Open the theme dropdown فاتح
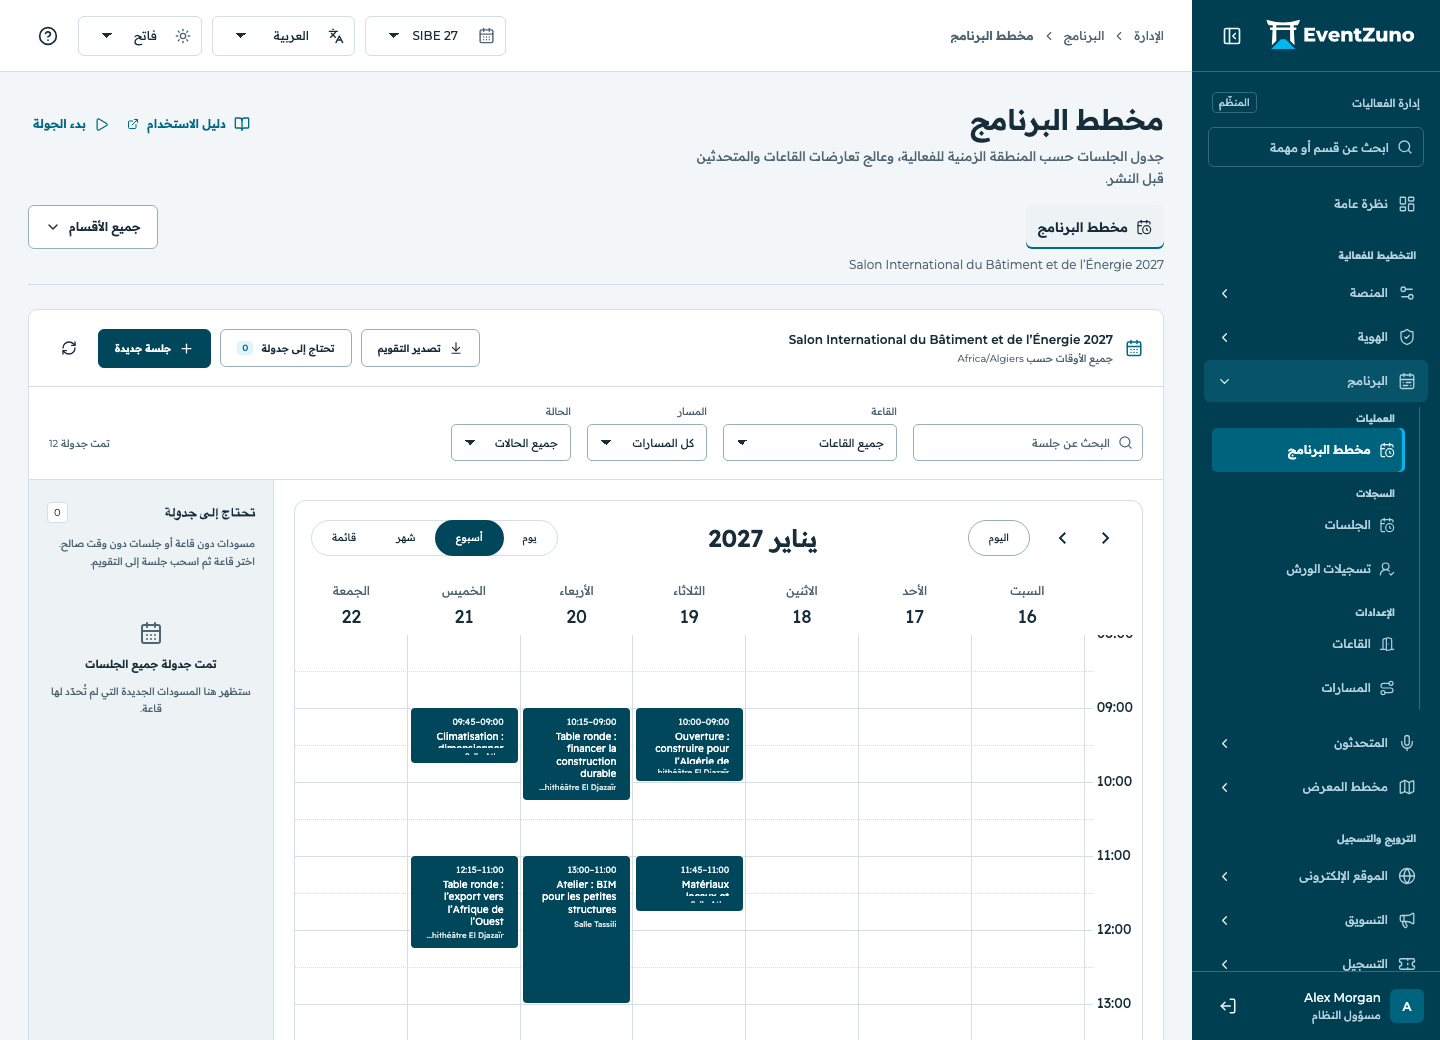Image resolution: width=1440 pixels, height=1040 pixels. 140,36
